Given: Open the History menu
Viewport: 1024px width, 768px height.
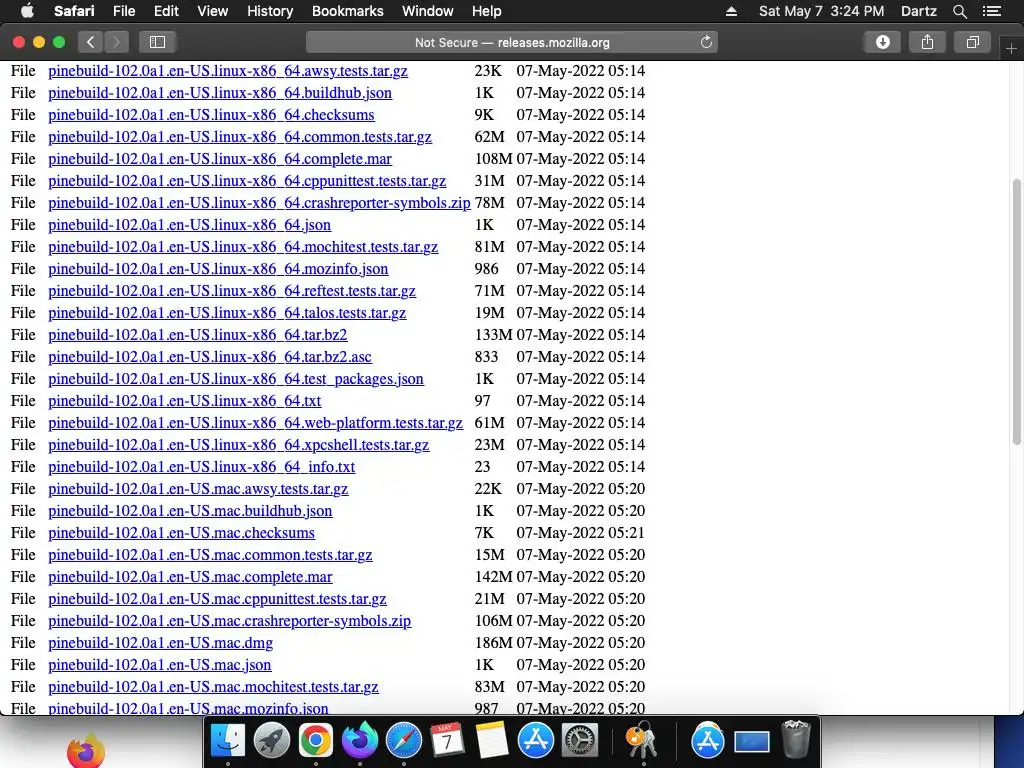Looking at the screenshot, I should [270, 11].
